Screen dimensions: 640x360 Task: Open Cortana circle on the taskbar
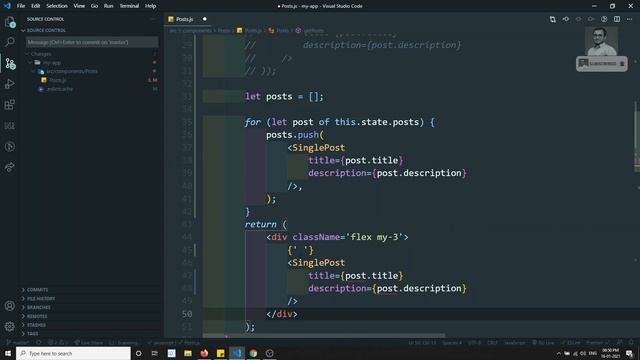click(138, 353)
